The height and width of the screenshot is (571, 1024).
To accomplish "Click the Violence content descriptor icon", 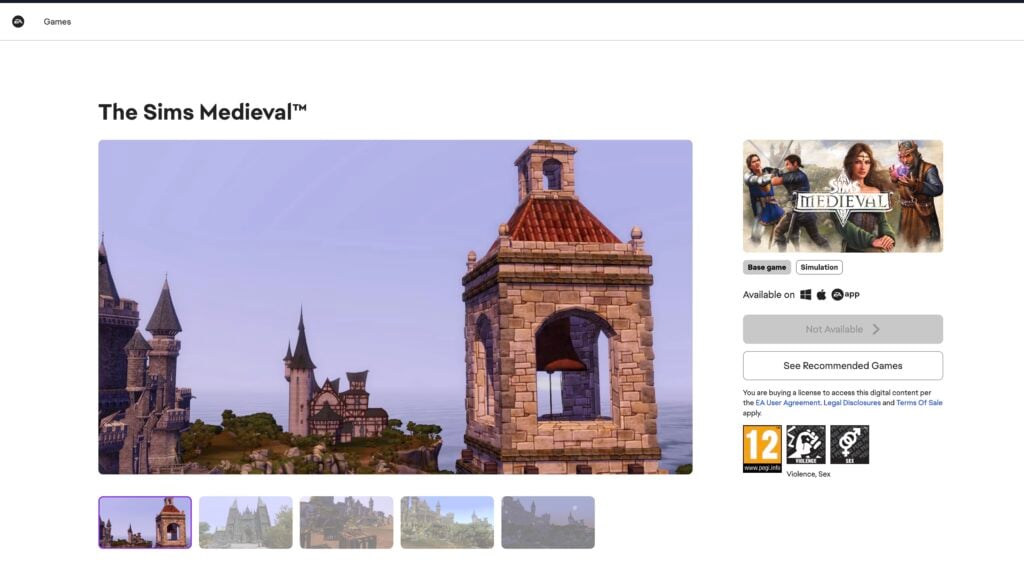I will [x=806, y=444].
